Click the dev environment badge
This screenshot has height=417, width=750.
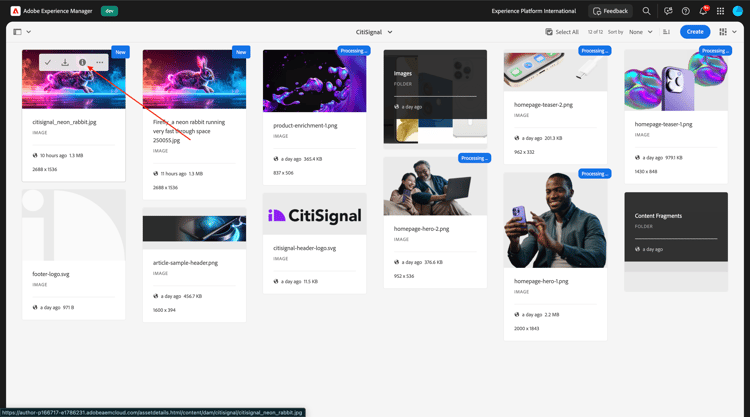coord(110,11)
